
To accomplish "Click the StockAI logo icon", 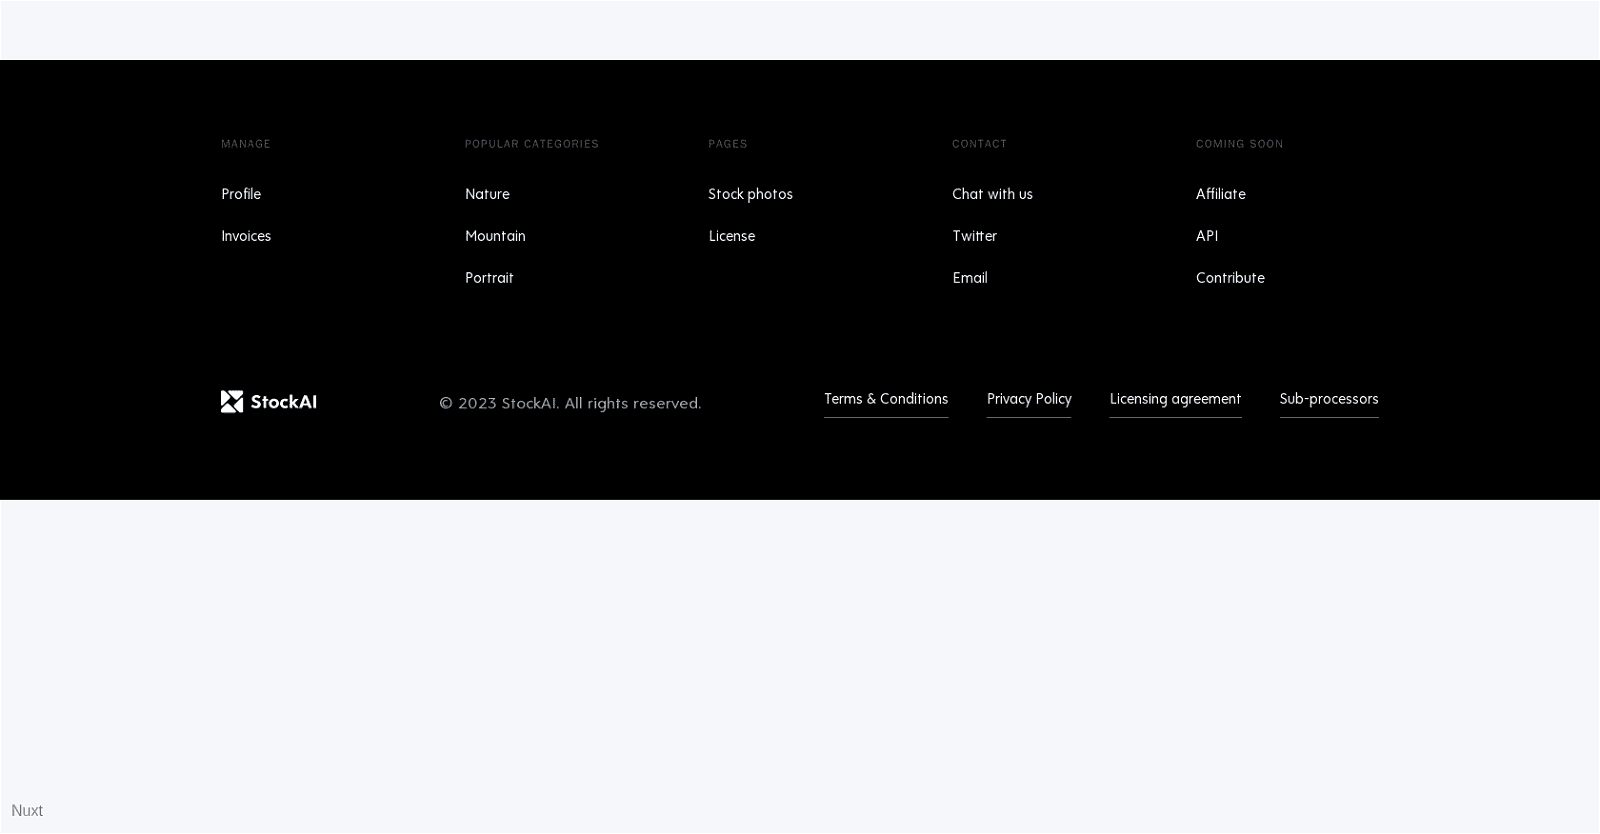I will [232, 401].
